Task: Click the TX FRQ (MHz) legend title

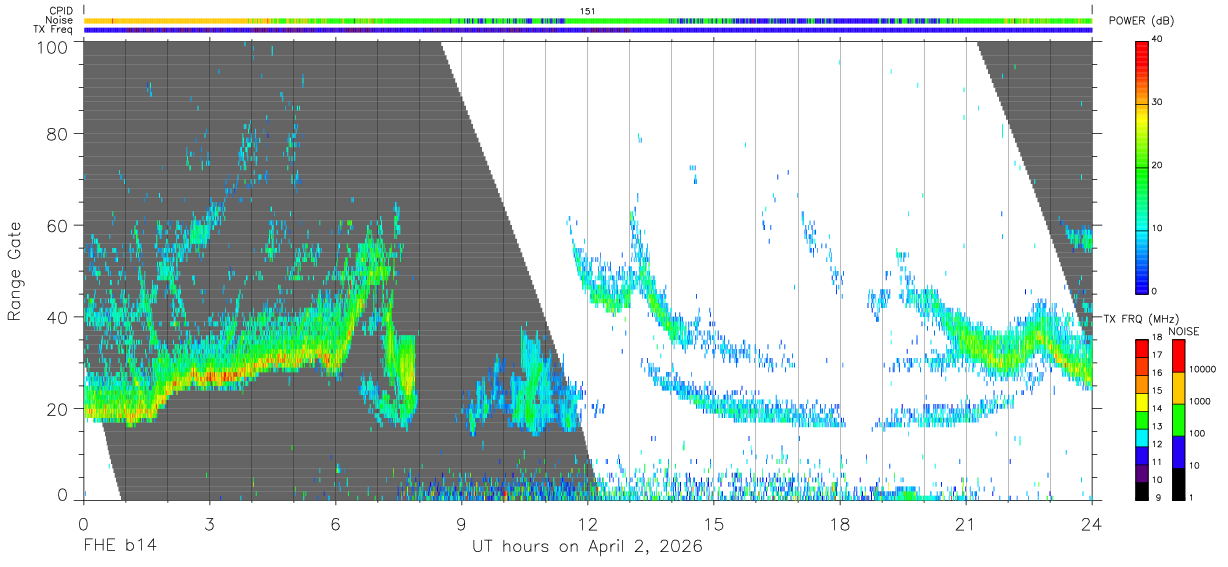Action: (x=1143, y=319)
